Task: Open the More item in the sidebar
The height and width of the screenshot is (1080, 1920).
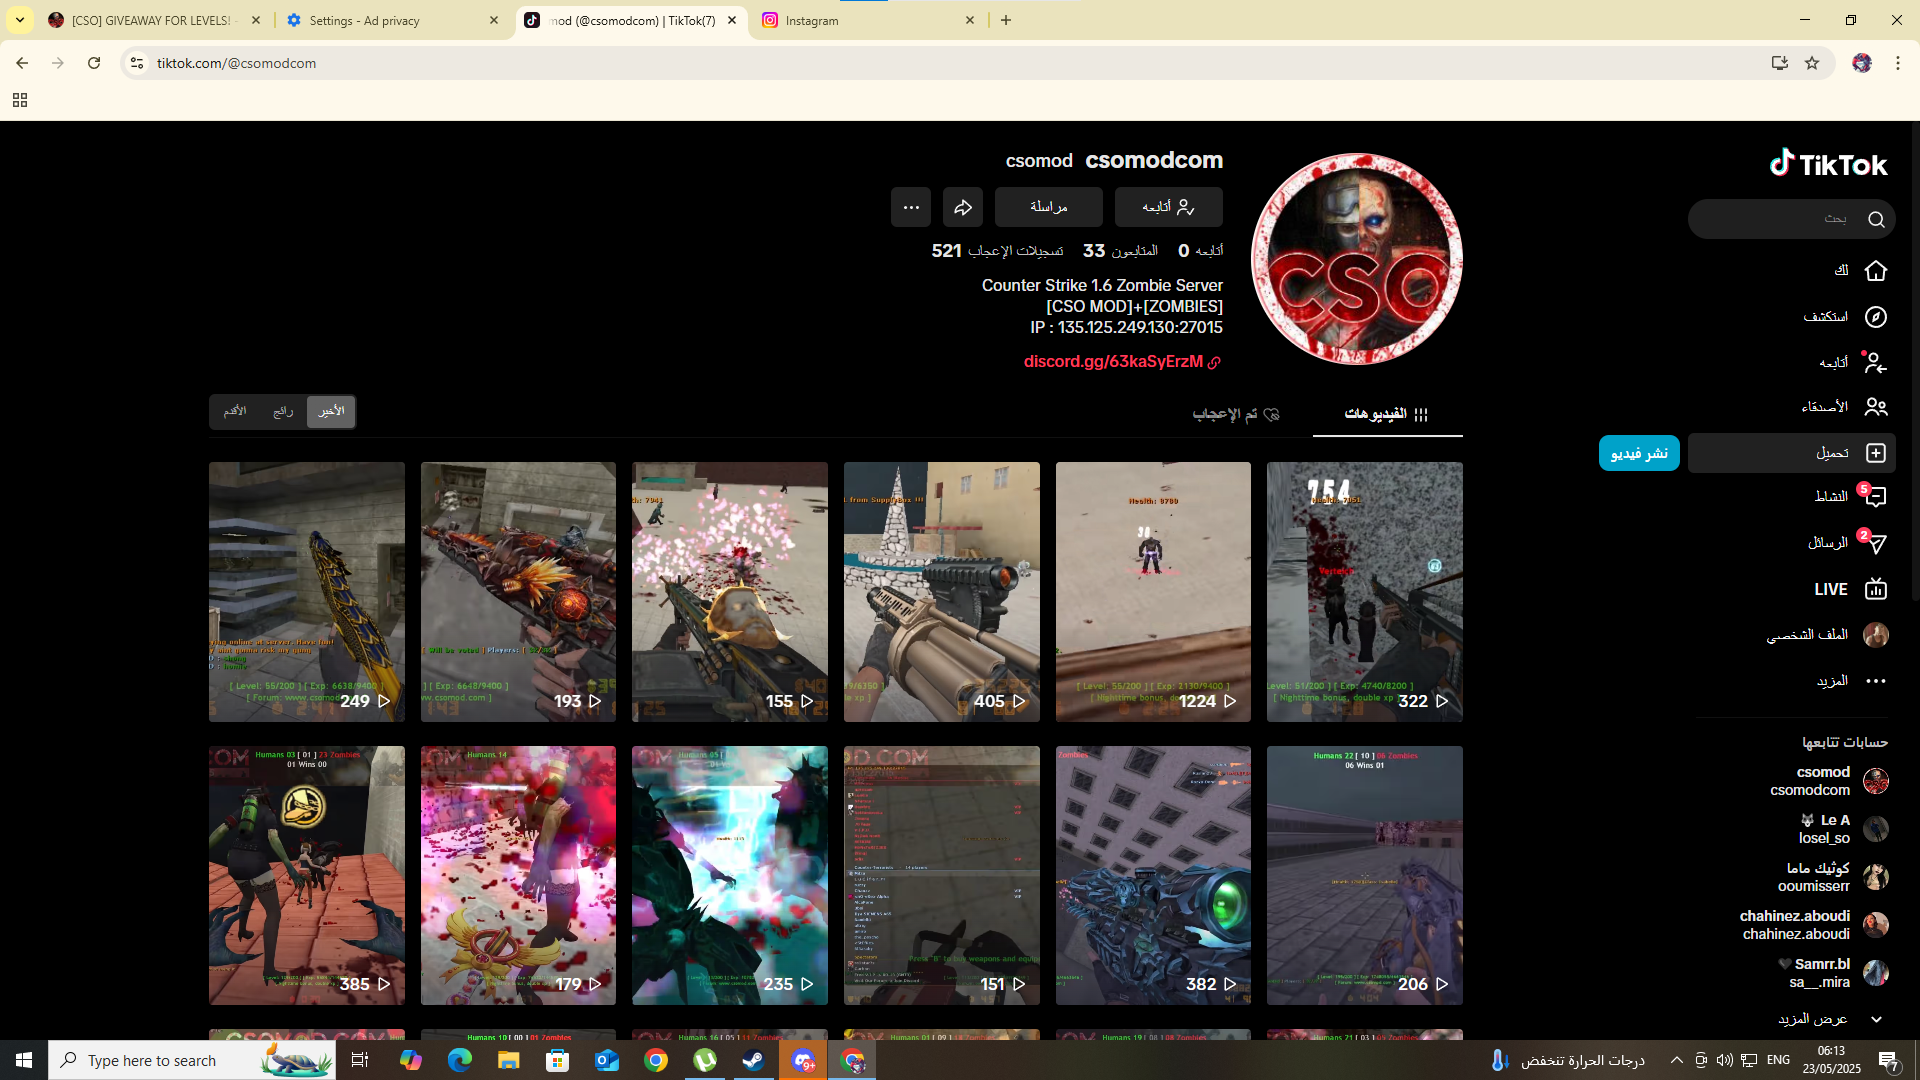Action: tap(1875, 681)
